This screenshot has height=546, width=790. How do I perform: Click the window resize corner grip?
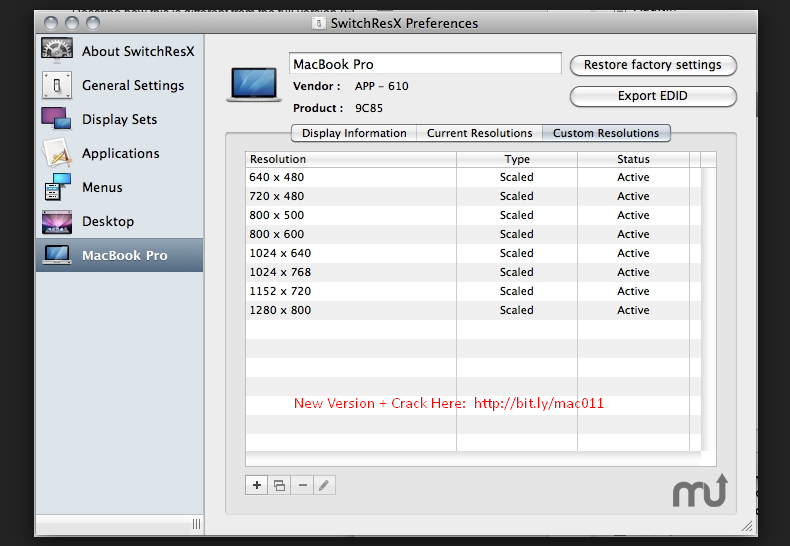tap(747, 526)
